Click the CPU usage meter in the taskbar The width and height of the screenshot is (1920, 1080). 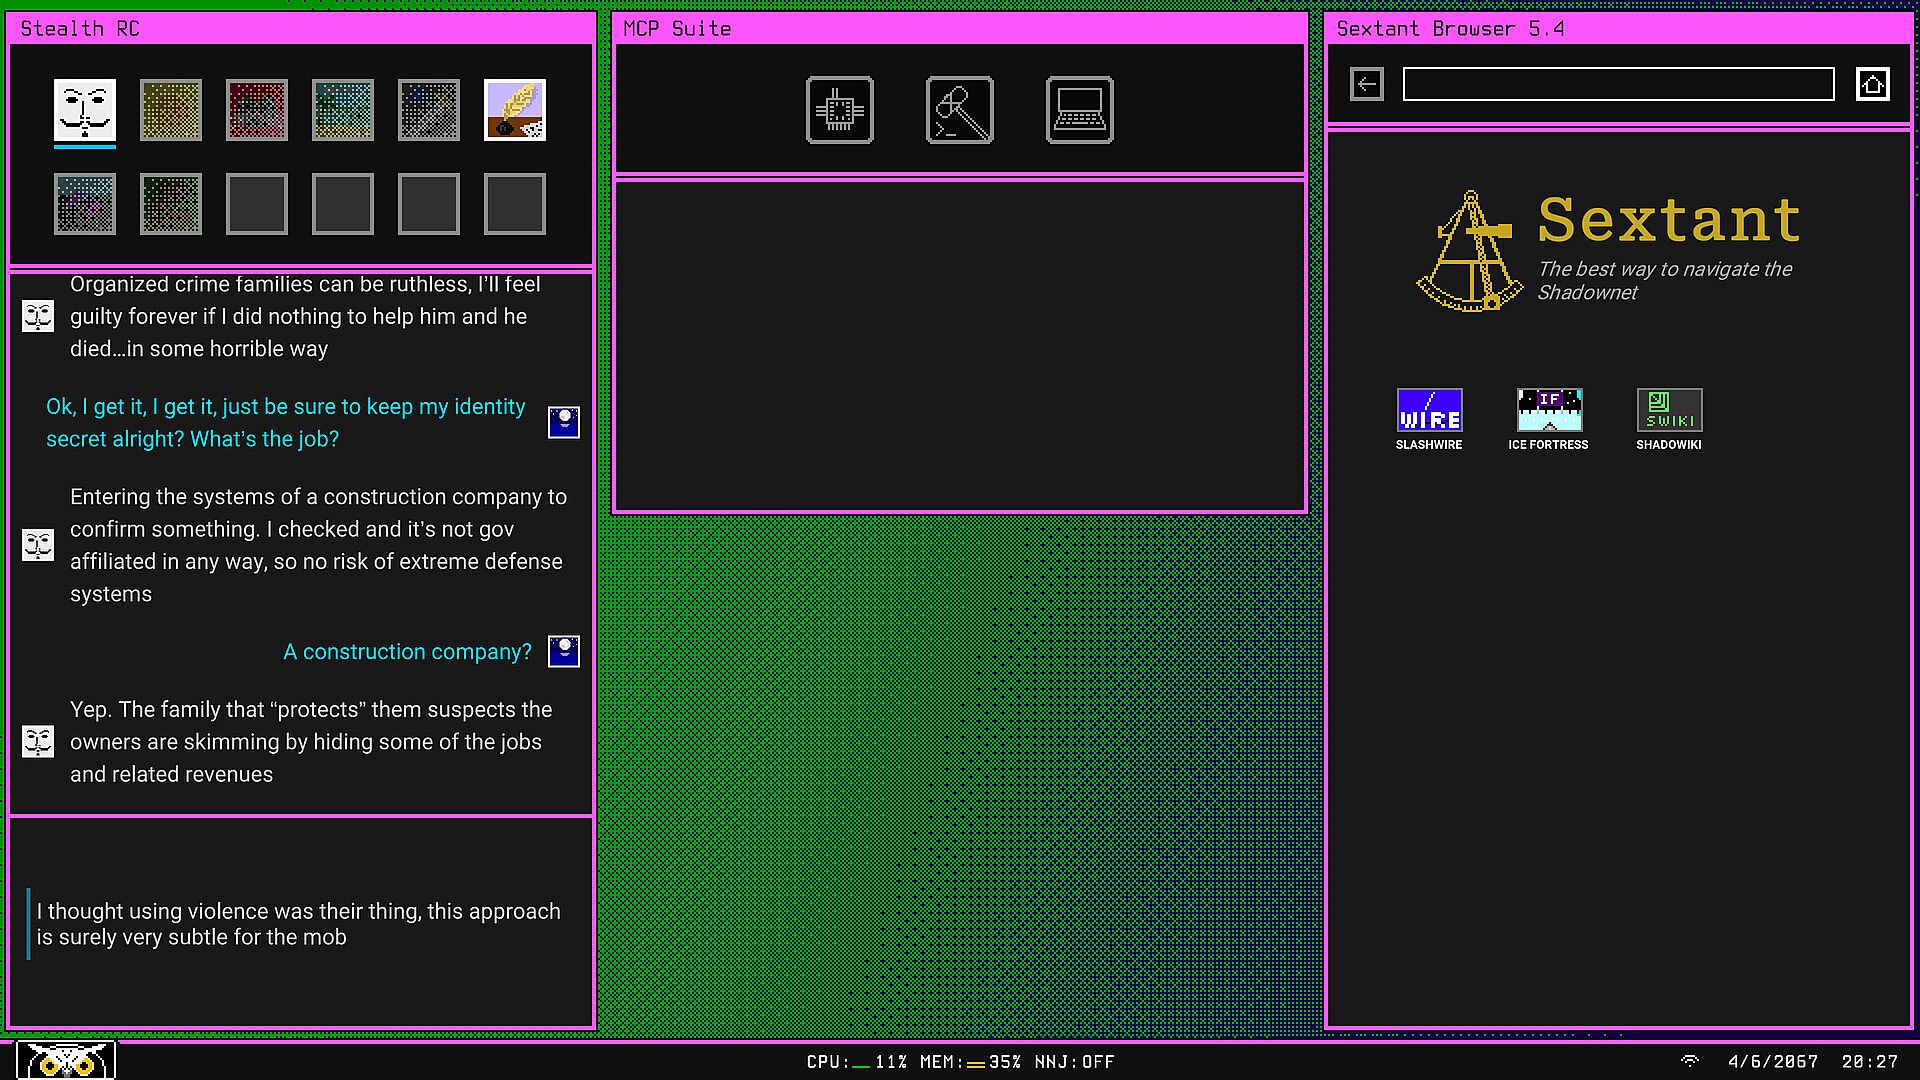pos(856,1062)
